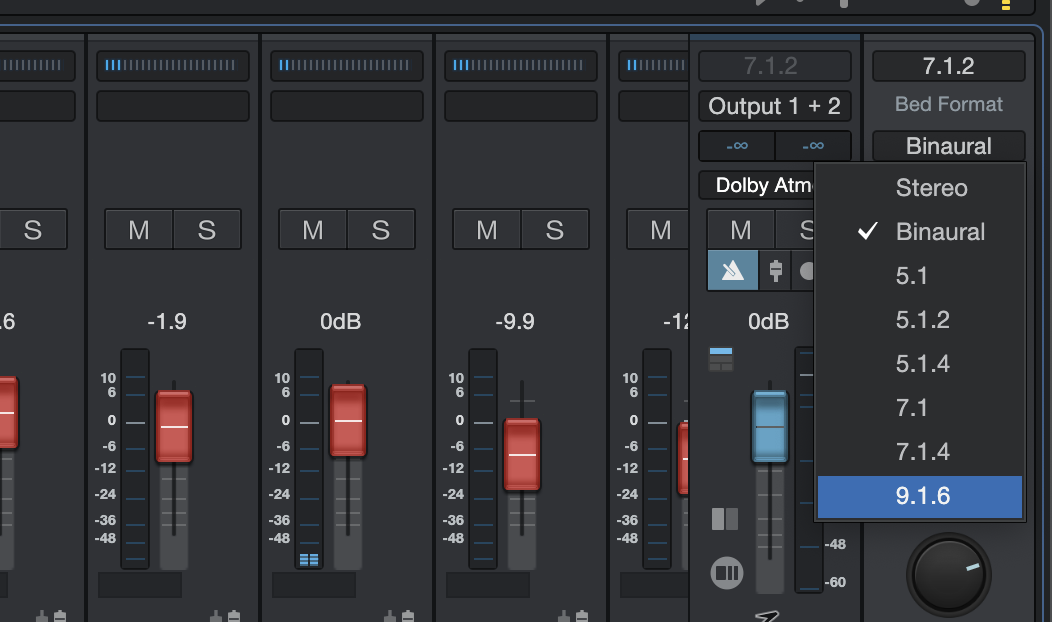
Task: Mute the main output channel with blue fader
Action: click(x=741, y=229)
